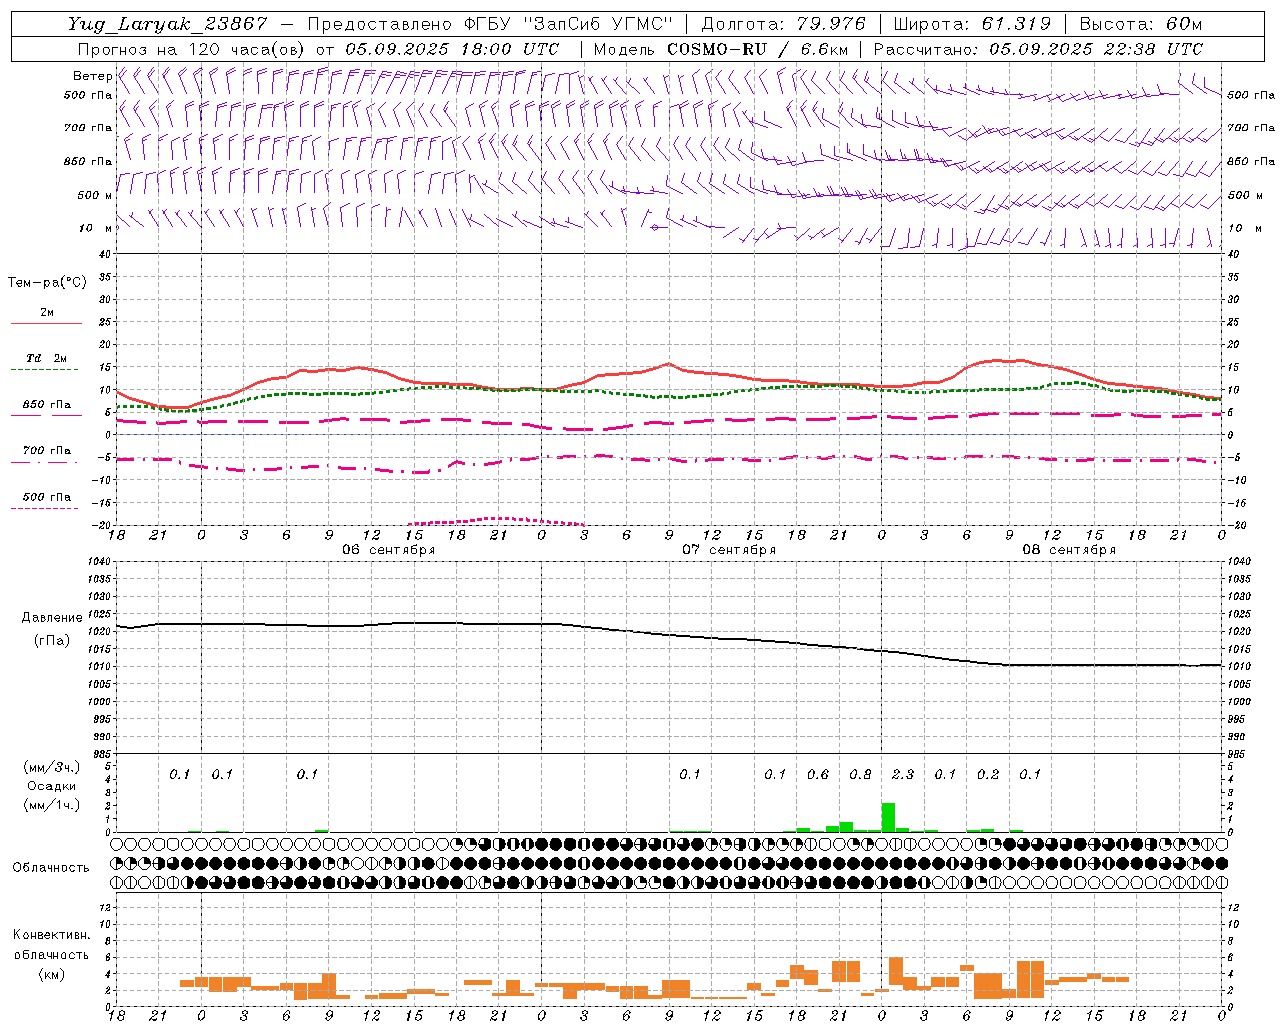The image size is (1280, 1024).
Task: Click the 'Td 2м' dew point legend entry
Action: (x=46, y=358)
